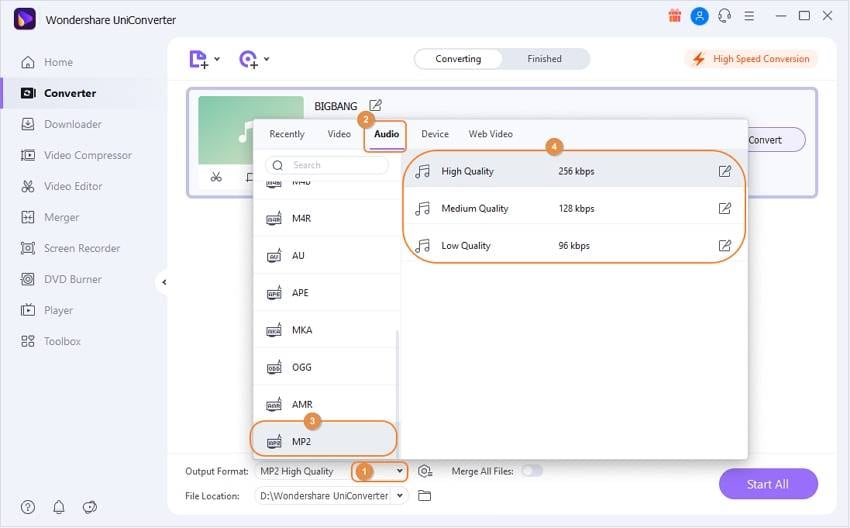Open the File Location dropdown
The width and height of the screenshot is (850, 528).
[x=400, y=495]
